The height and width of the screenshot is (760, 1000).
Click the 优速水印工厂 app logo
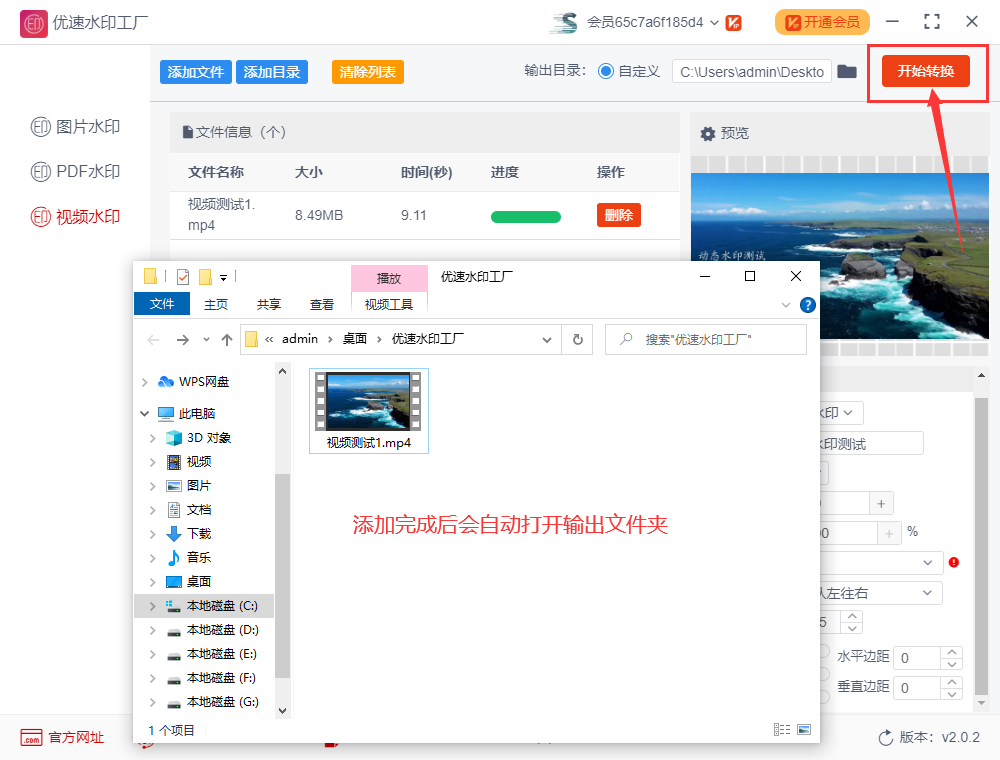(x=33, y=22)
